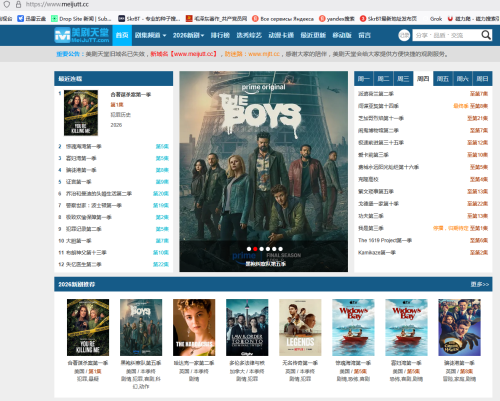Select the last carousel dot
Viewport: 500px width, 401px height.
pyautogui.click(x=280, y=249)
